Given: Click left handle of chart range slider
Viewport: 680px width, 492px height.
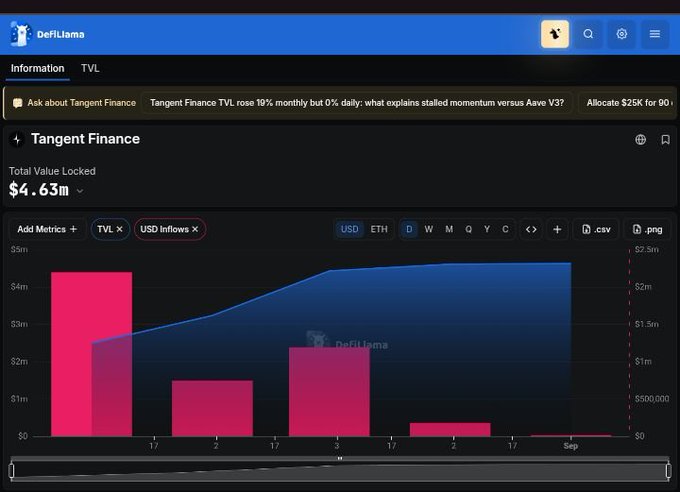Looking at the screenshot, I should click(11, 471).
